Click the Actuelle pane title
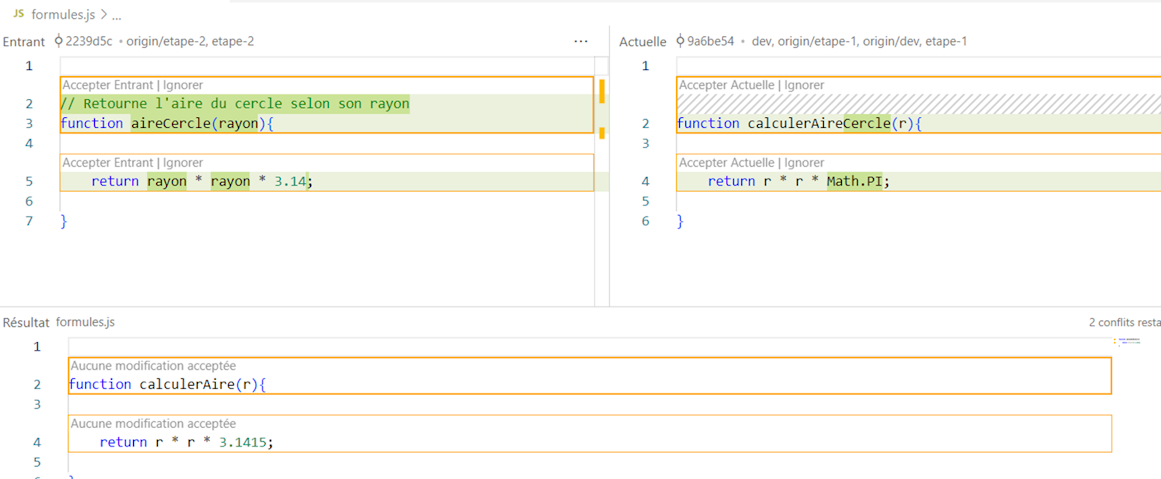The height and width of the screenshot is (479, 1161). tap(643, 41)
